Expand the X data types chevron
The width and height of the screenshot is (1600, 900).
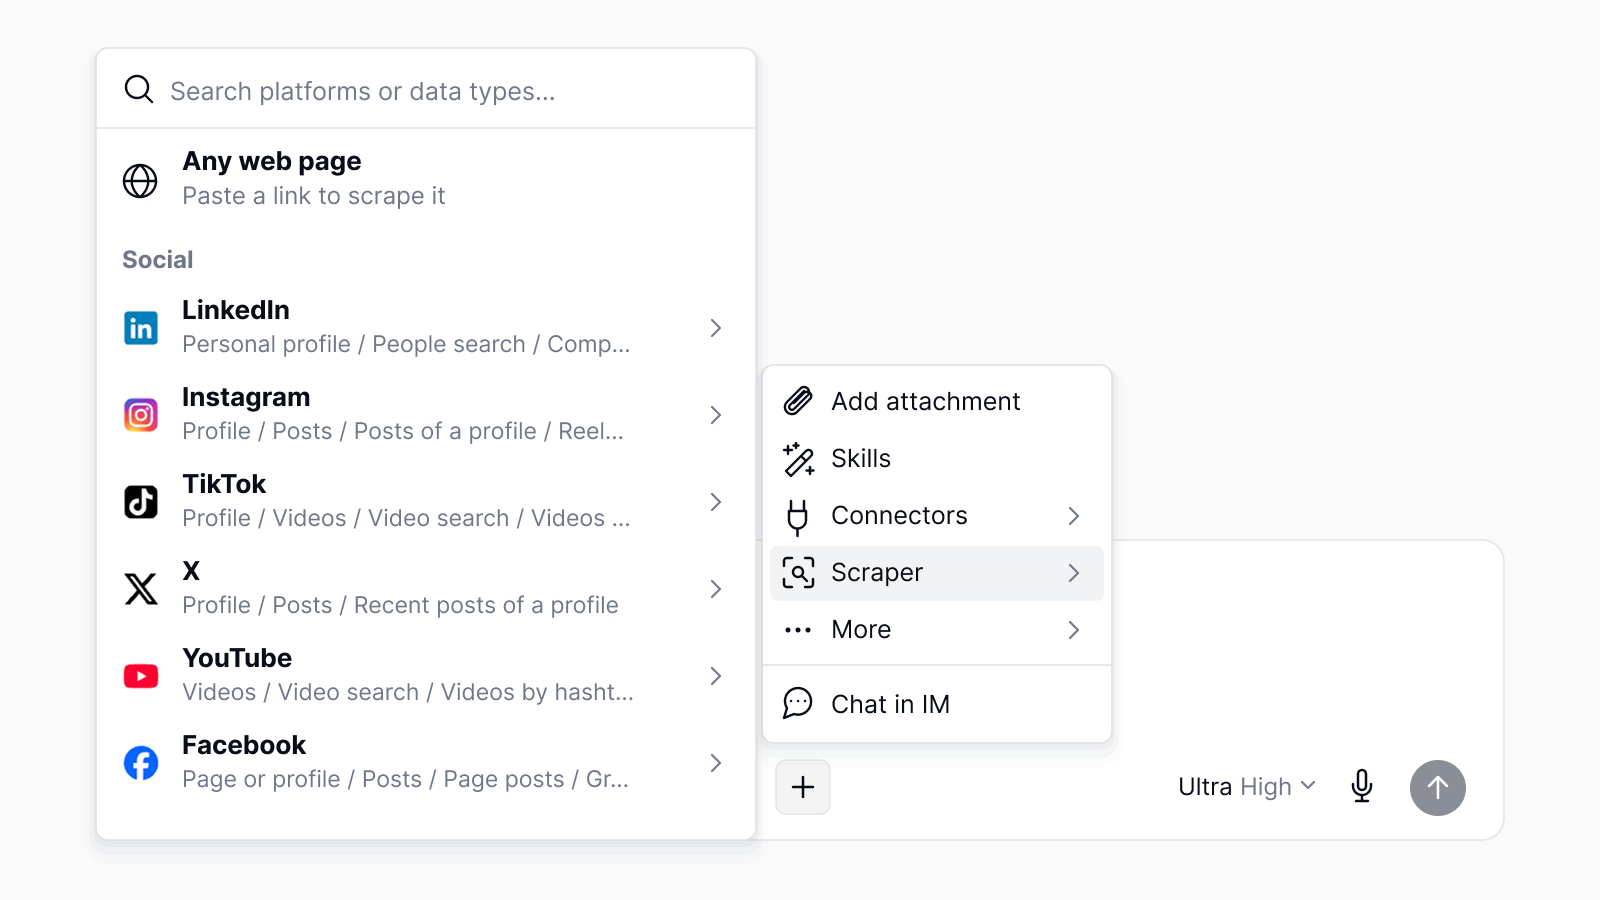716,589
